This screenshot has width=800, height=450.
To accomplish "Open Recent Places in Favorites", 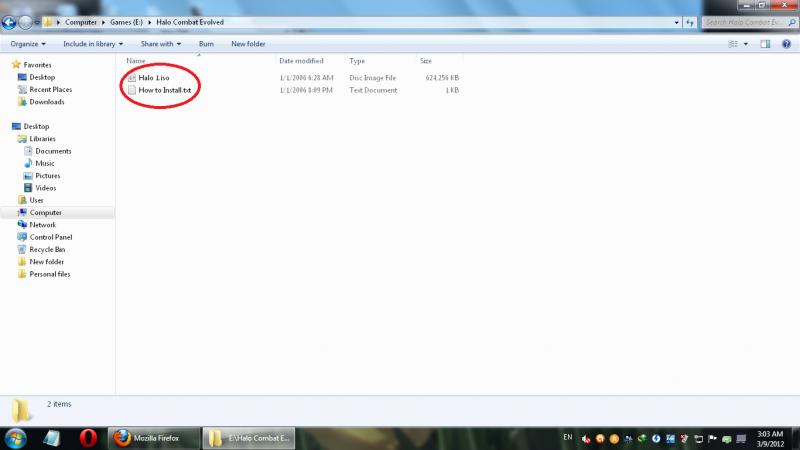I will pos(51,89).
